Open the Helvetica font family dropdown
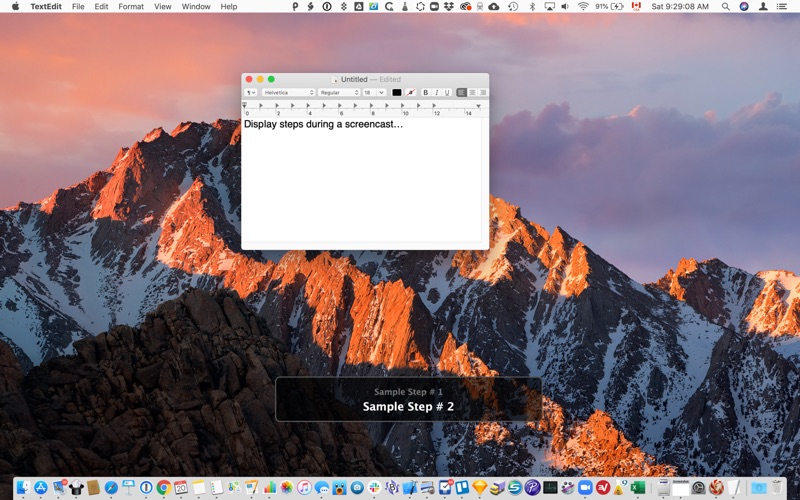The image size is (800, 500). click(x=288, y=92)
